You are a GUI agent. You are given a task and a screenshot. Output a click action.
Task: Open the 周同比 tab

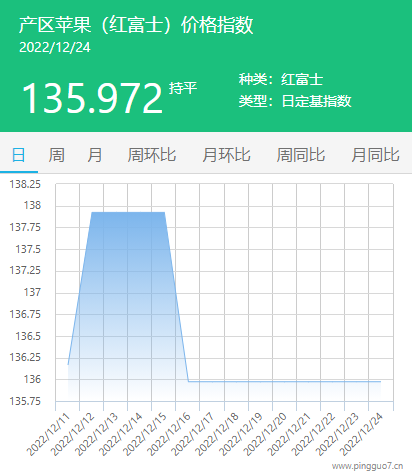(301, 155)
